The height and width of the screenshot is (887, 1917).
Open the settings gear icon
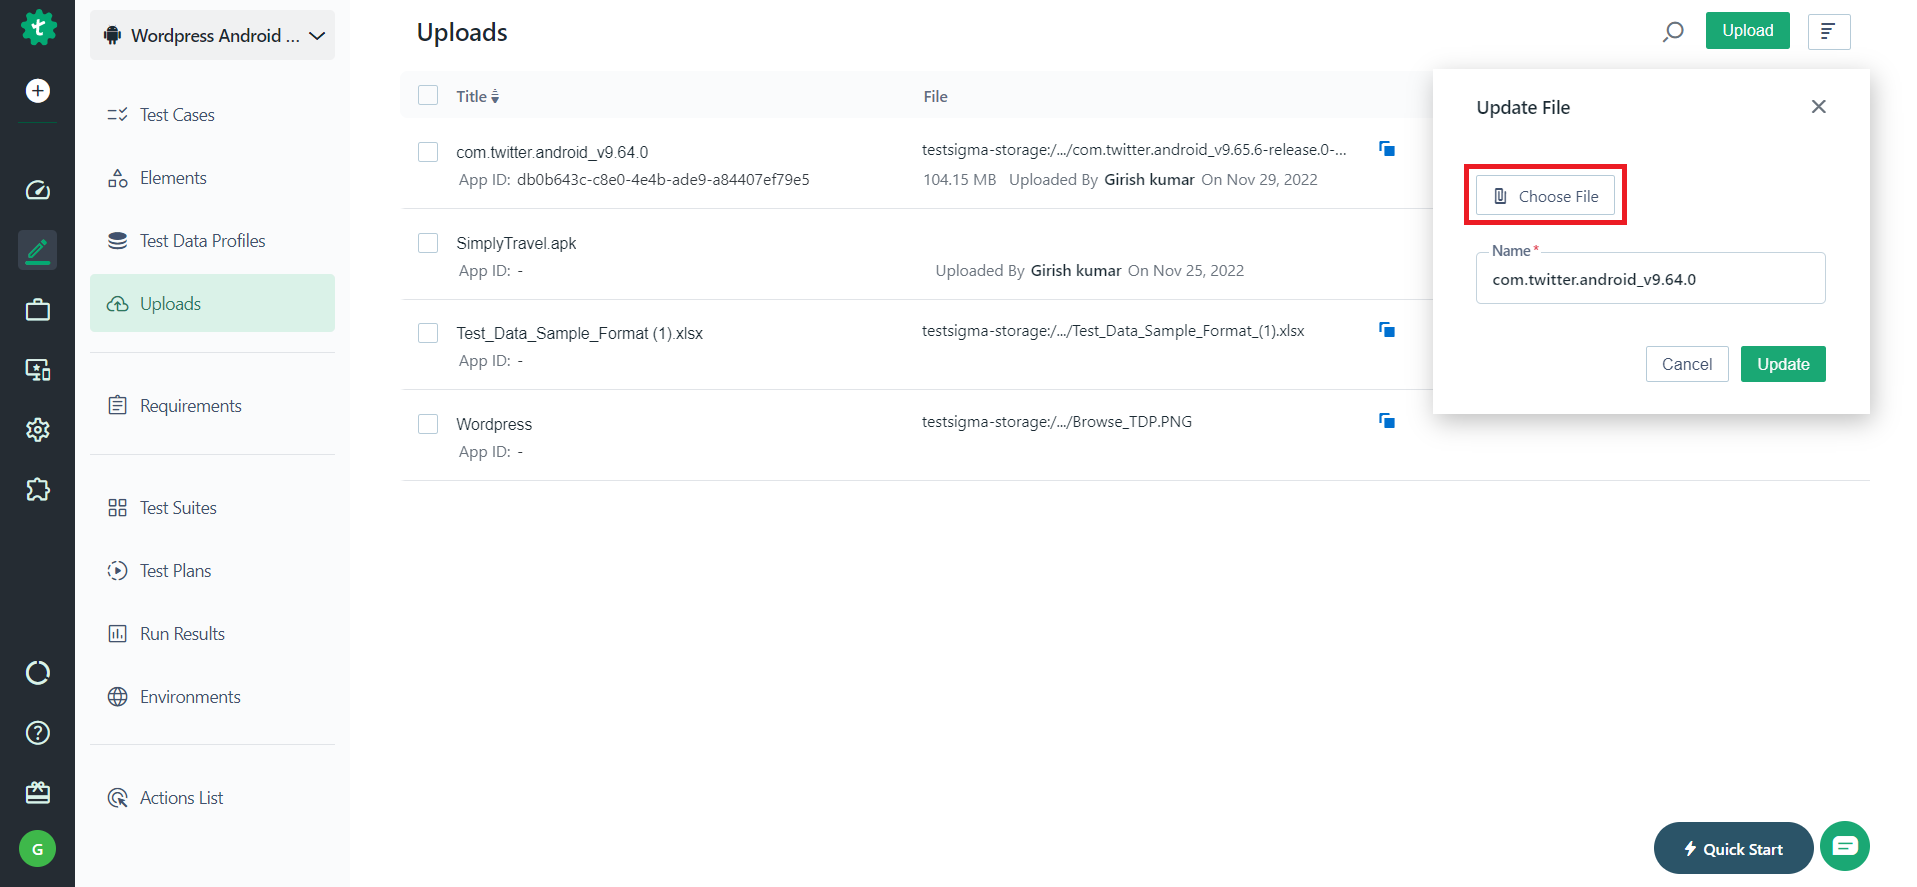(38, 430)
